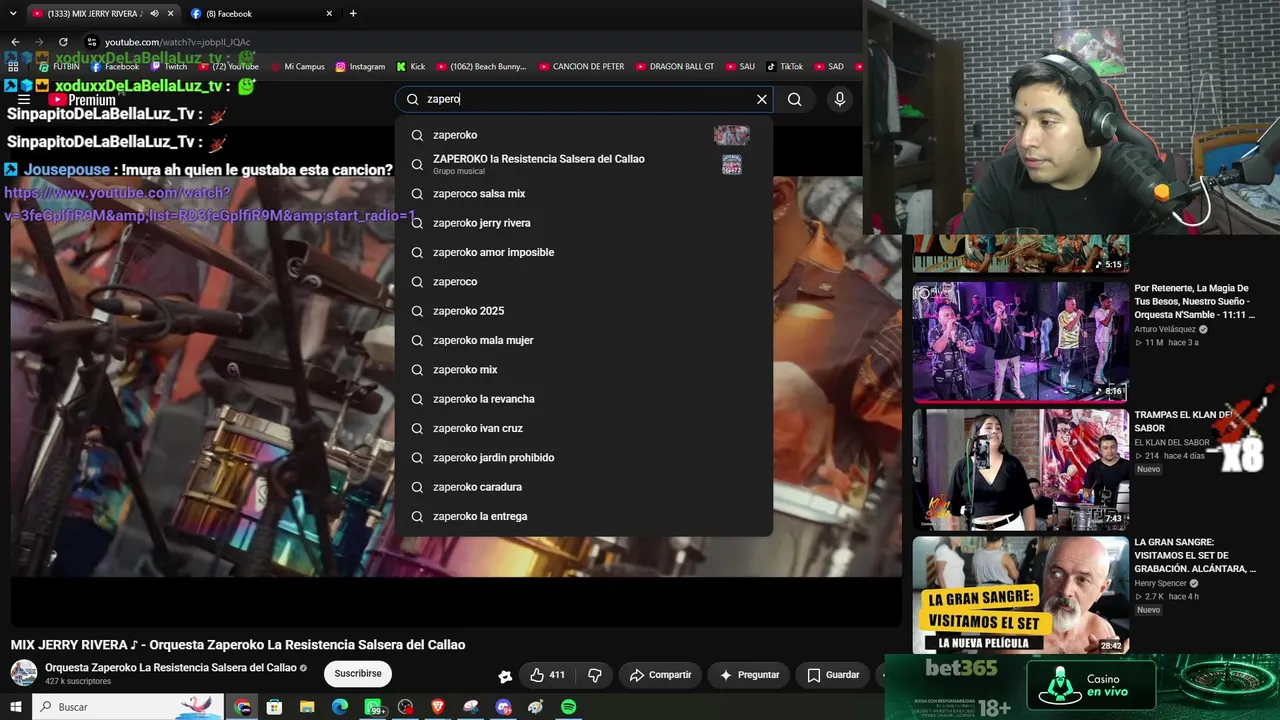Open TRAMPAS EL KLAN DEL SABOR thumbnail
This screenshot has width=1280, height=720.
1020,470
